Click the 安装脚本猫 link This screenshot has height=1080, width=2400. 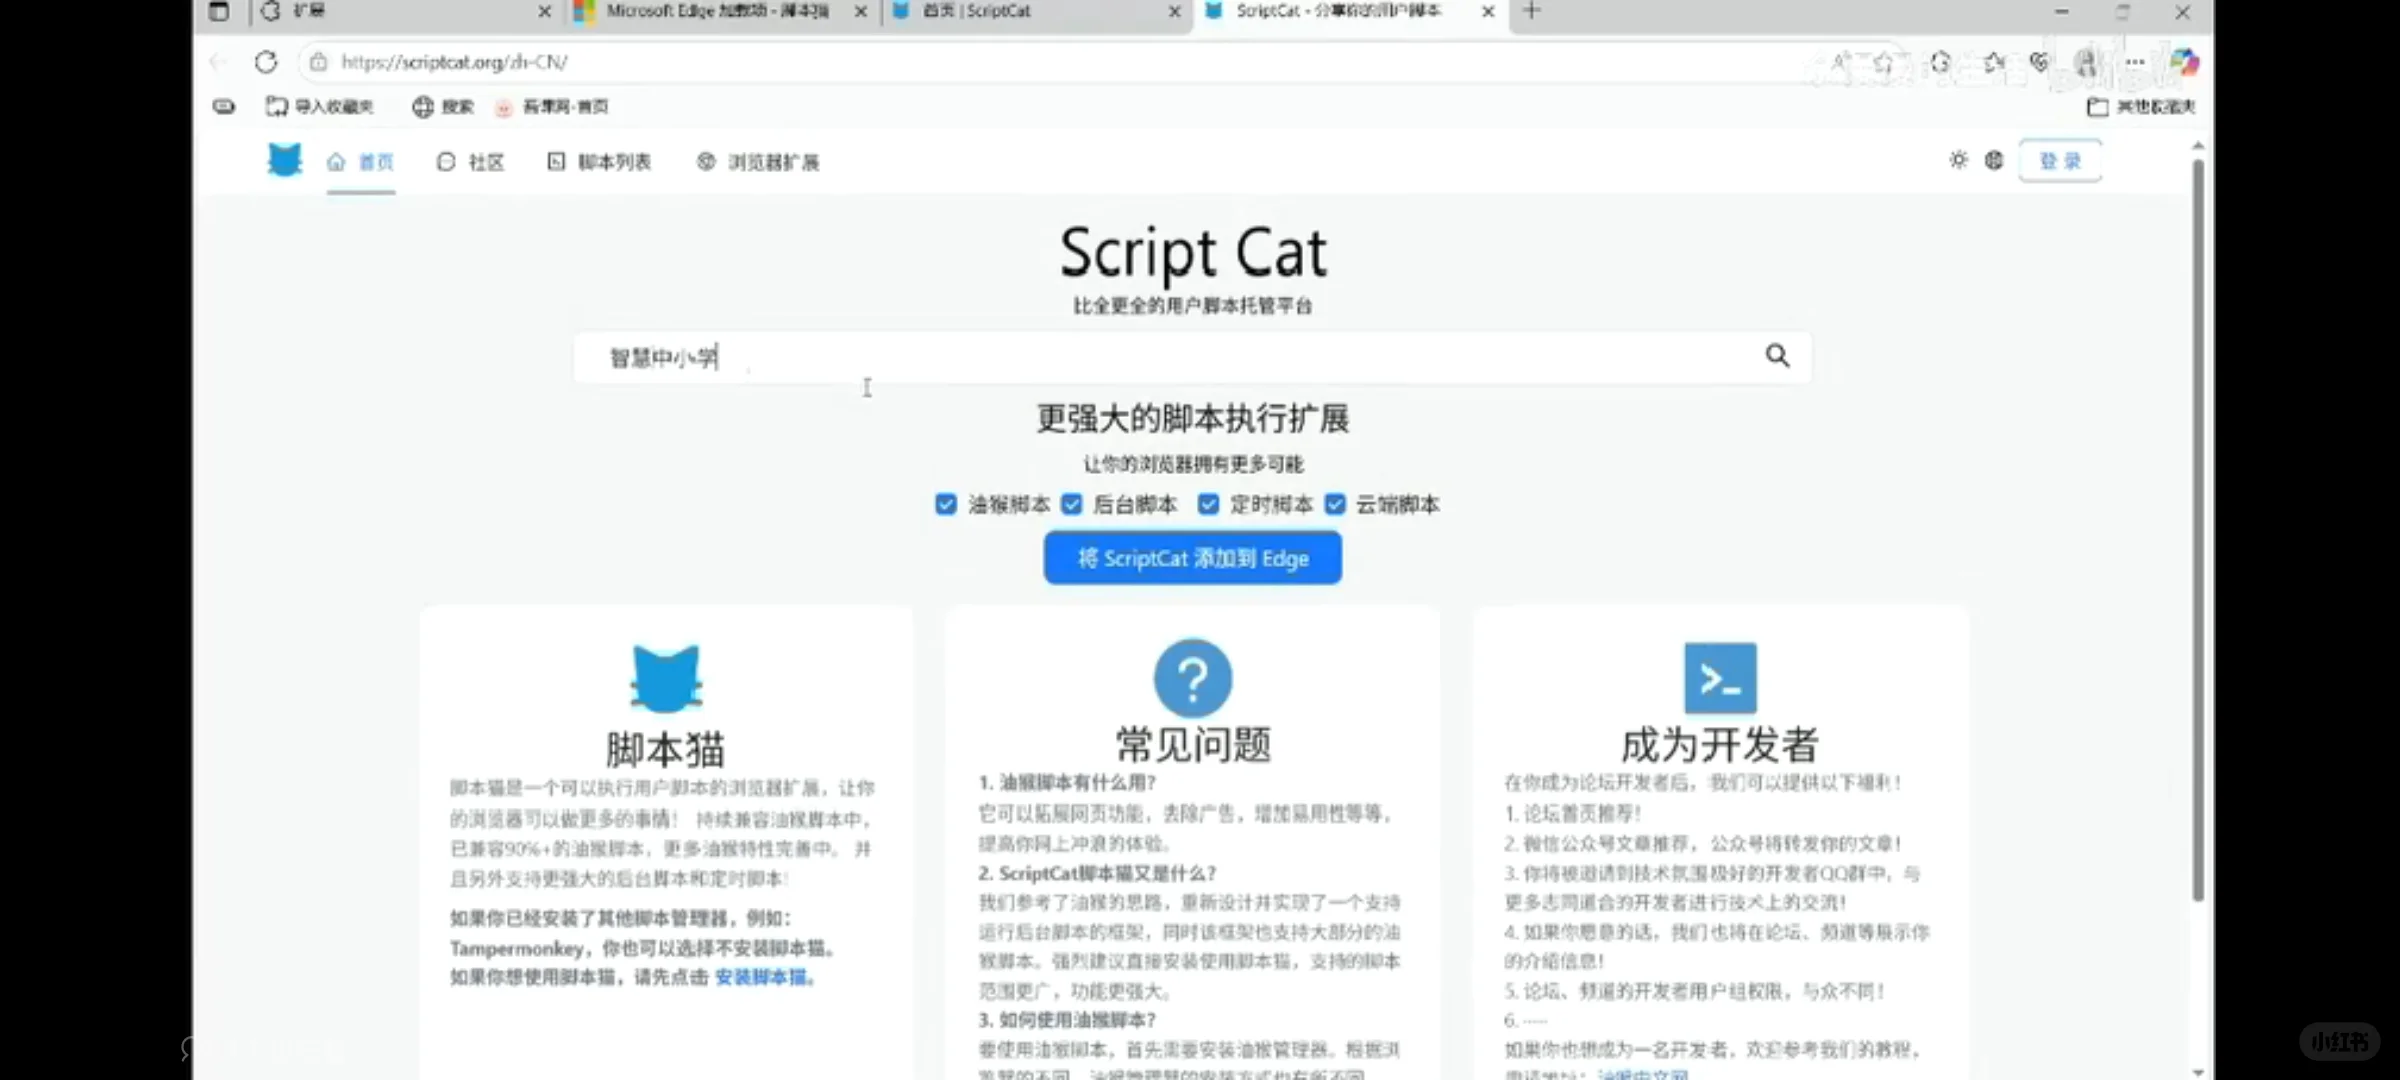click(762, 978)
